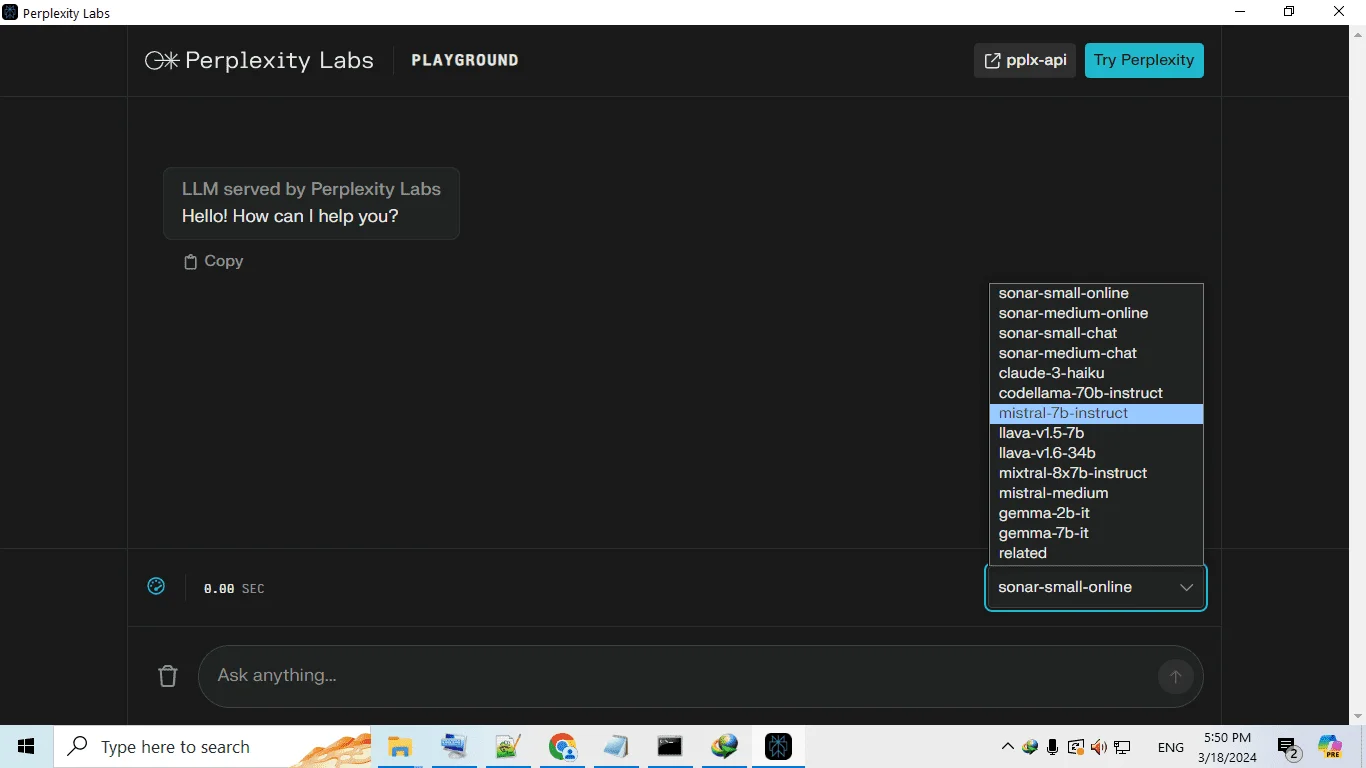Pick mixtral-8x7b-instruct from the list
The image size is (1366, 768).
click(x=1096, y=473)
